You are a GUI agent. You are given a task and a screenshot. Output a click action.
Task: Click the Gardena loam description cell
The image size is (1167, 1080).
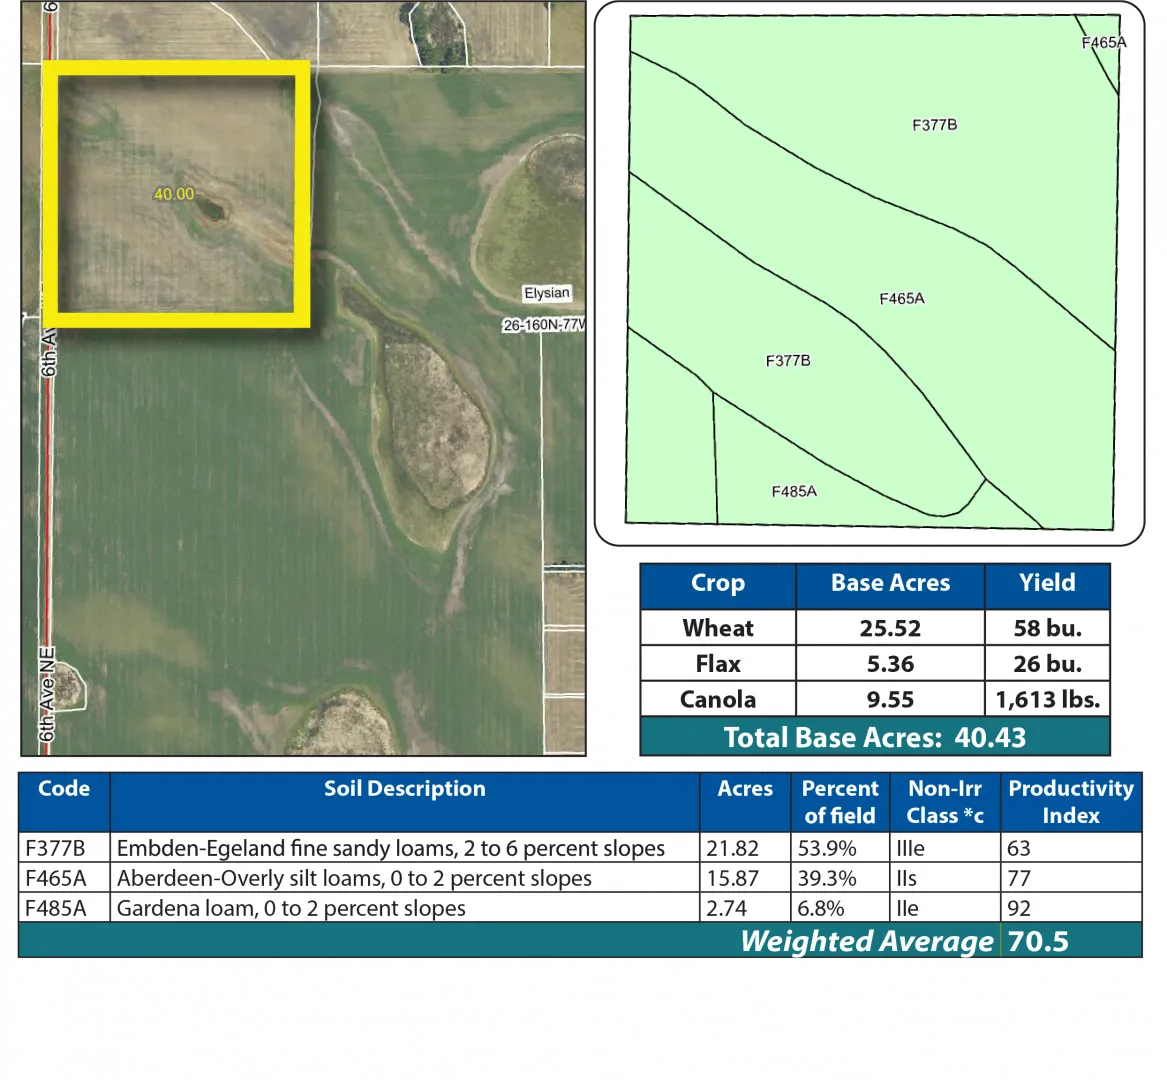pos(291,909)
